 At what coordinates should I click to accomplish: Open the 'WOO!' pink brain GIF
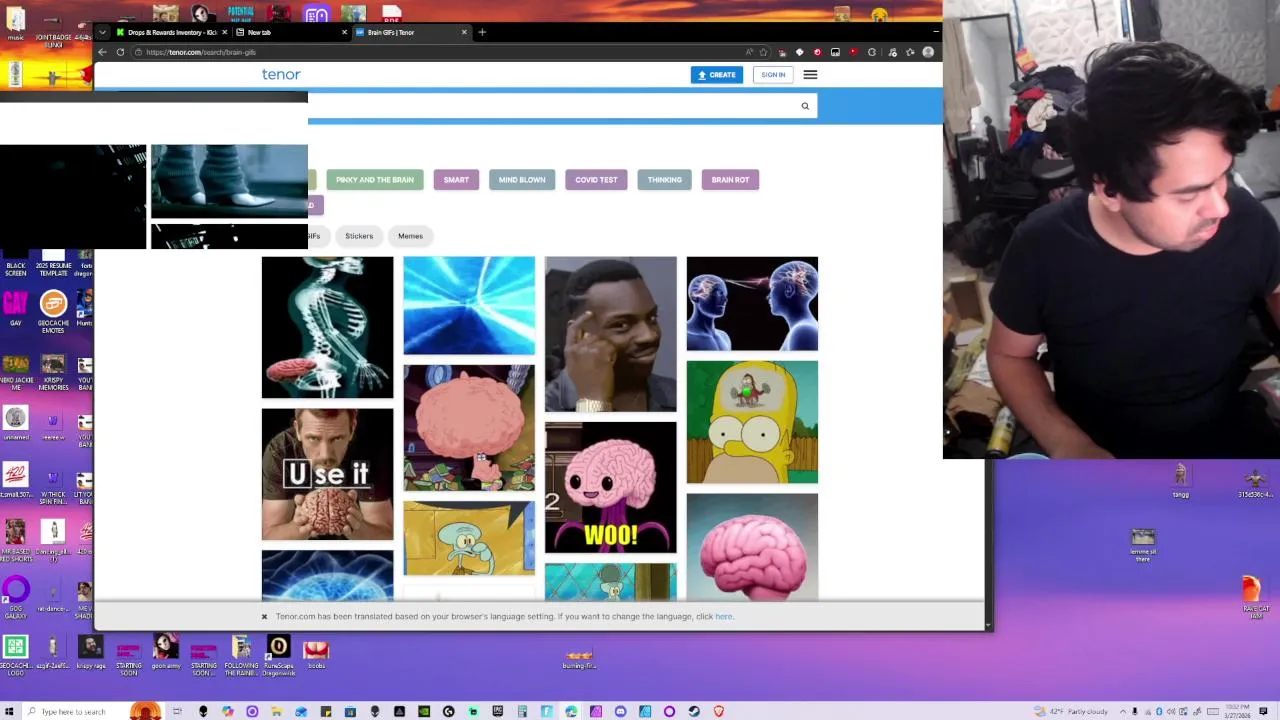[x=610, y=487]
